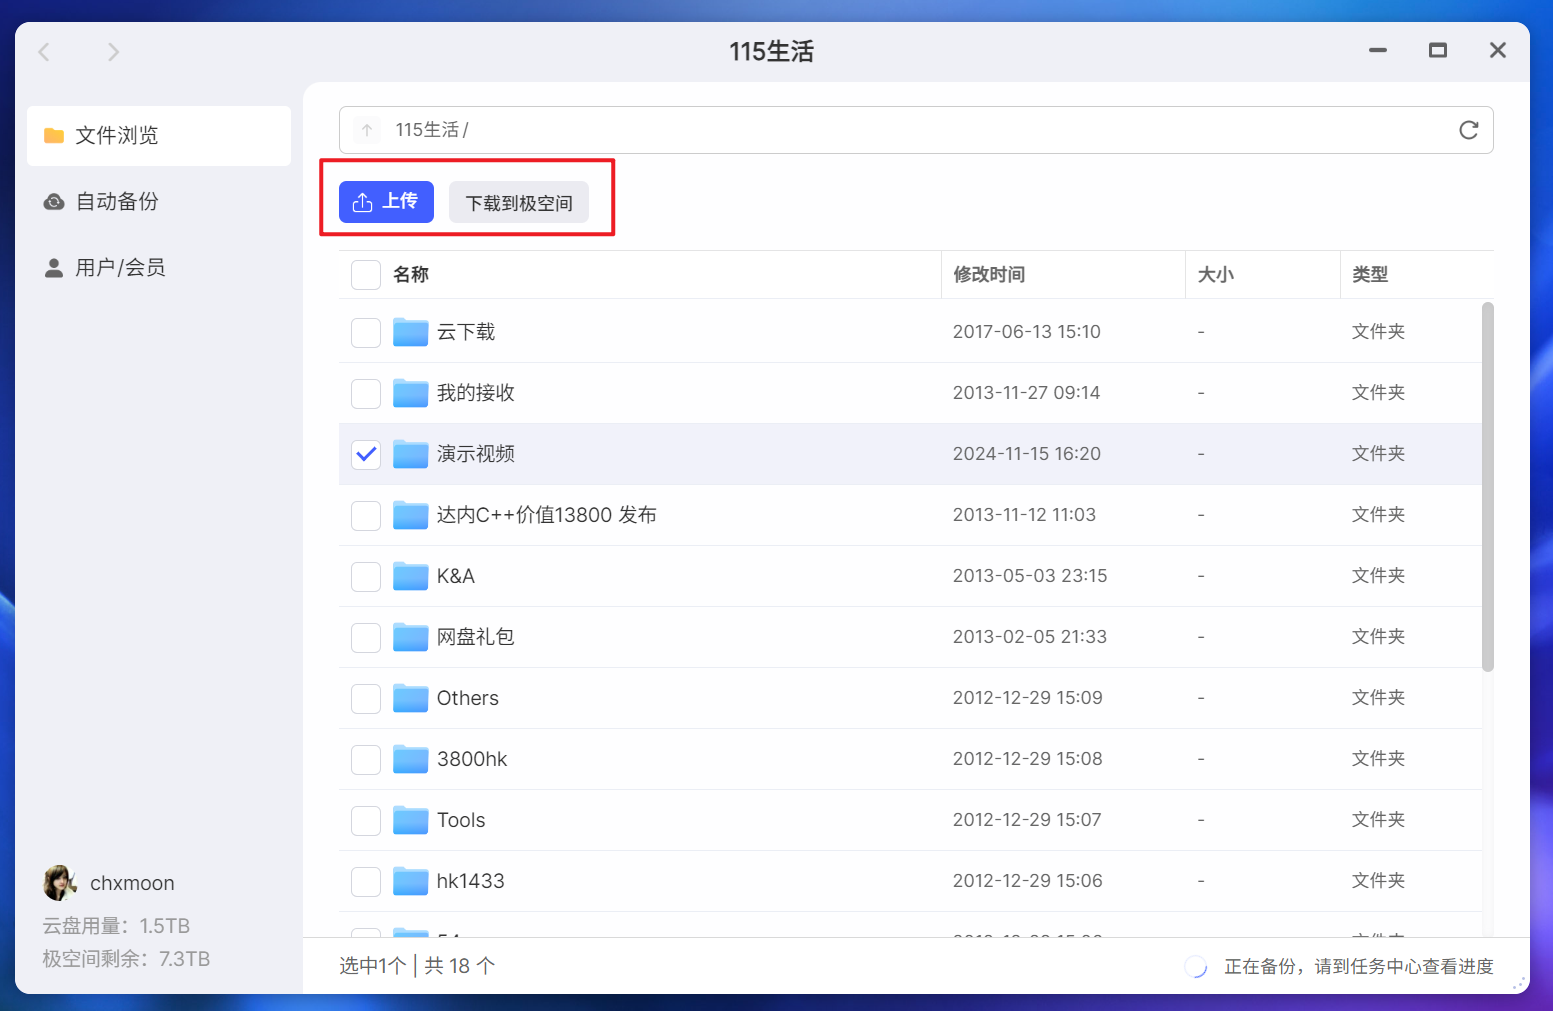
Task: Click the 云盘用量: 1.5TB text
Action: pyautogui.click(x=116, y=926)
